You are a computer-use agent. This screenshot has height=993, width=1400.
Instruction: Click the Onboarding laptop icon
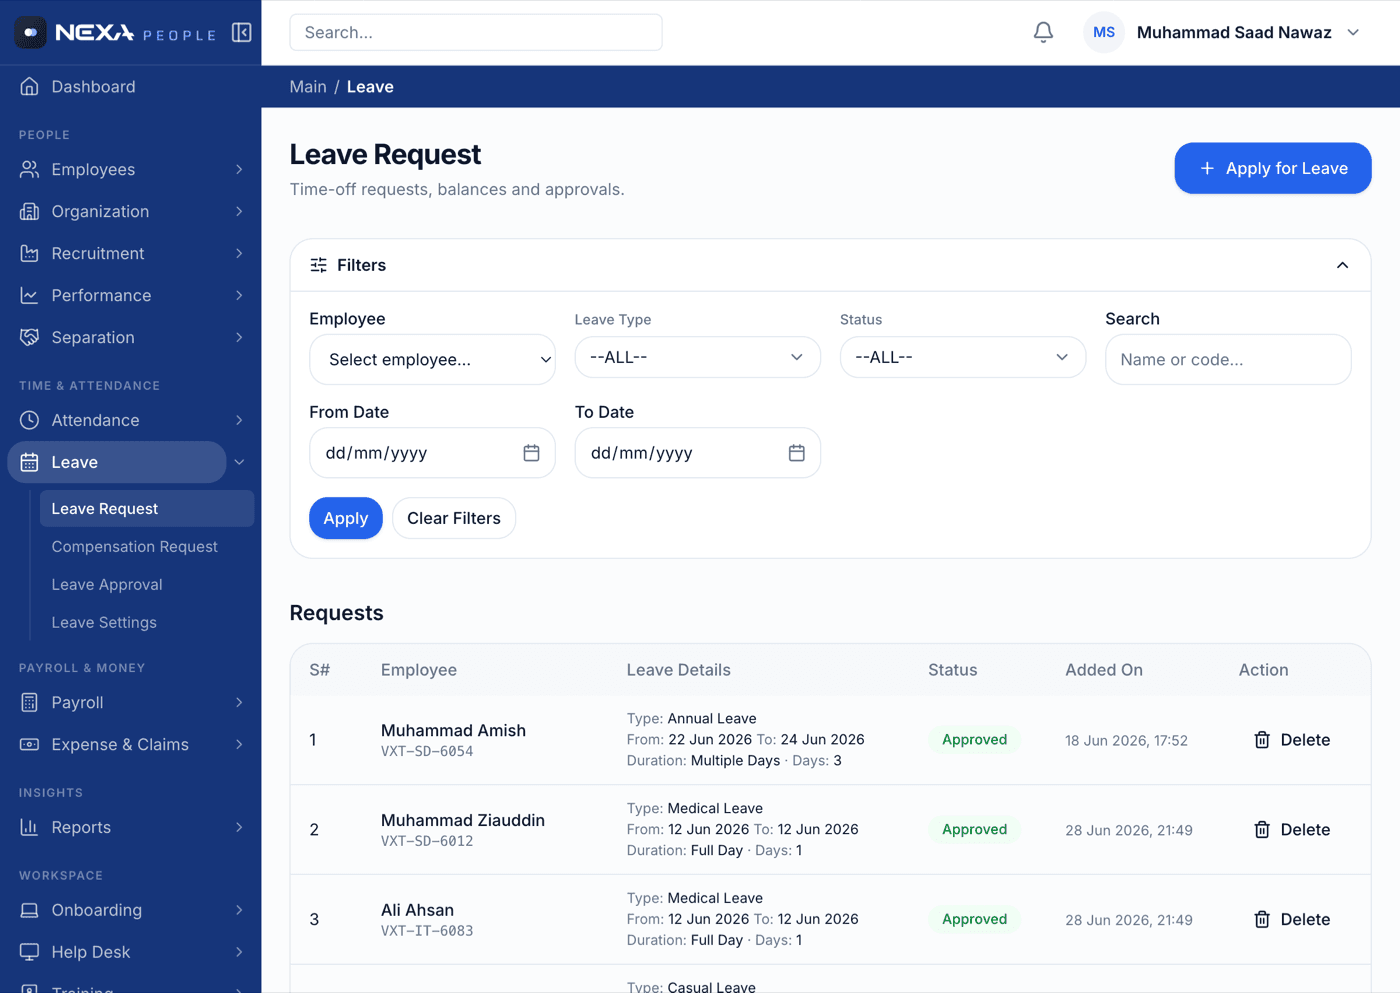pyautogui.click(x=30, y=911)
